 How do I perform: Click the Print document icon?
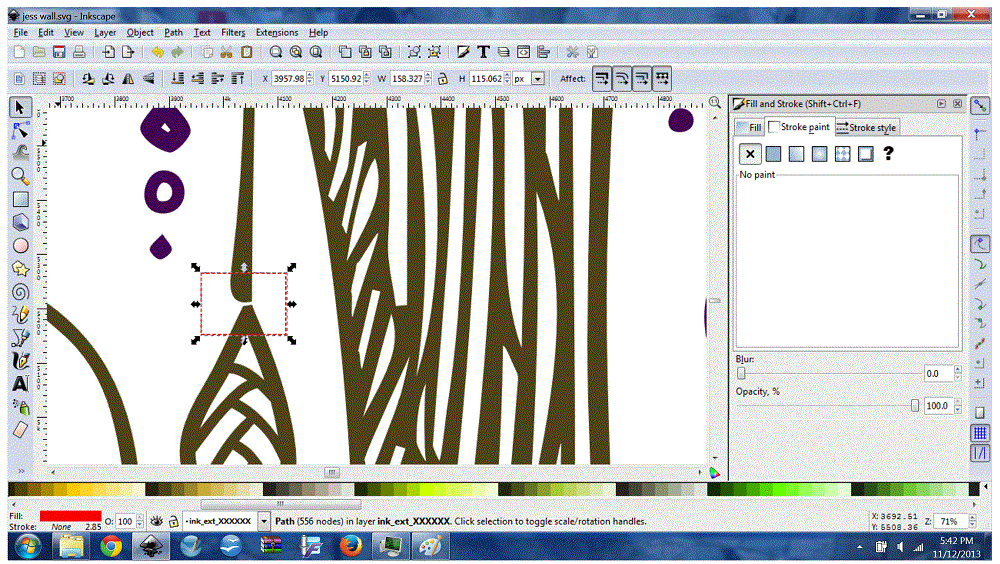point(79,52)
